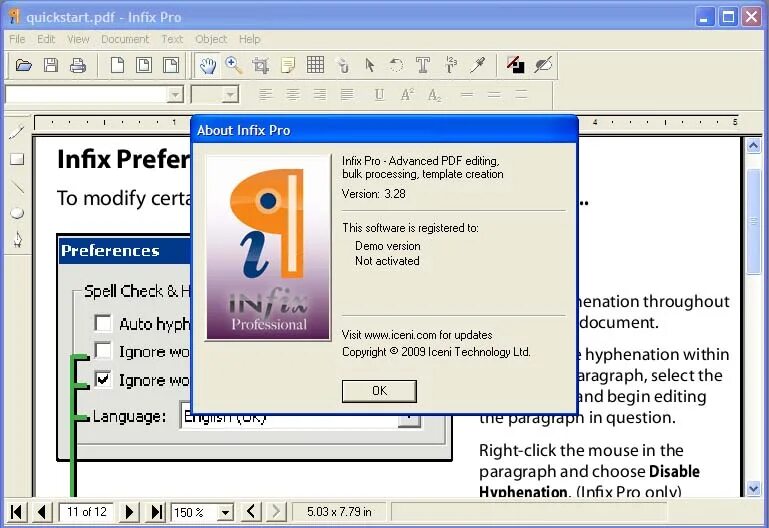Click the 'Copyright © 2009 Iceni Technology Ltd.' text
769x528 pixels.
point(436,352)
